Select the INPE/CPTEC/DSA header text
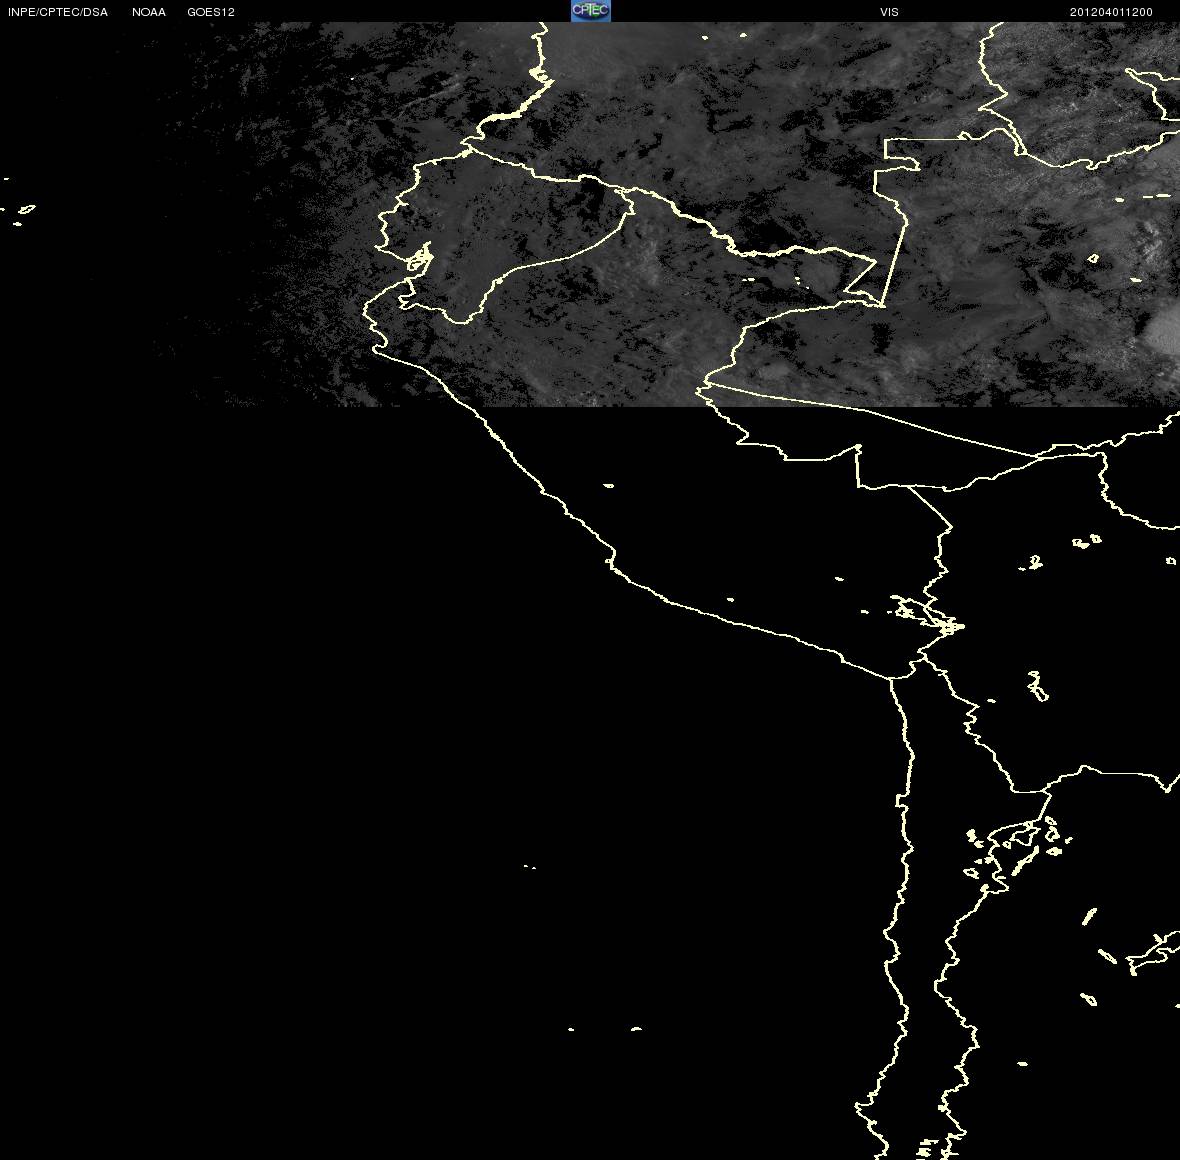The width and height of the screenshot is (1180, 1160). (x=58, y=12)
